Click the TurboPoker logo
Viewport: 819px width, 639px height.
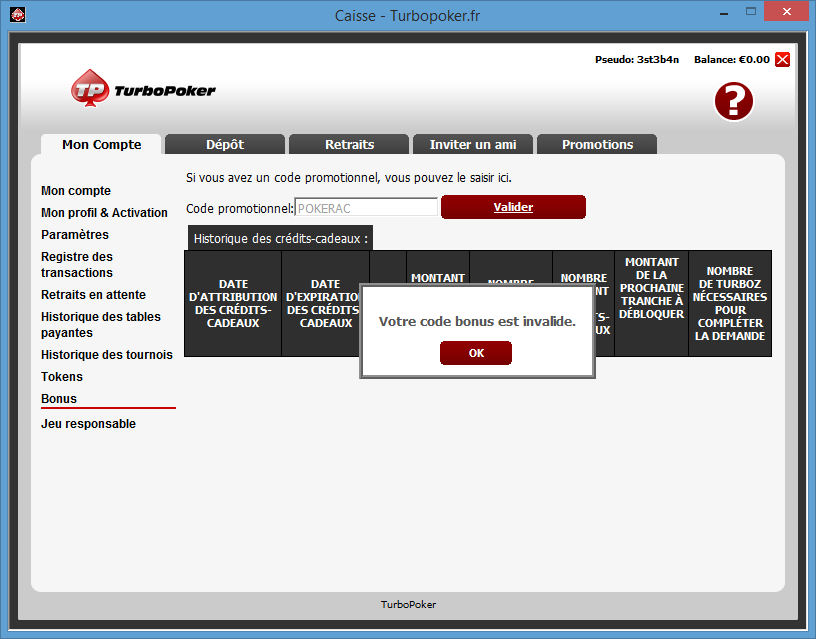tap(143, 89)
